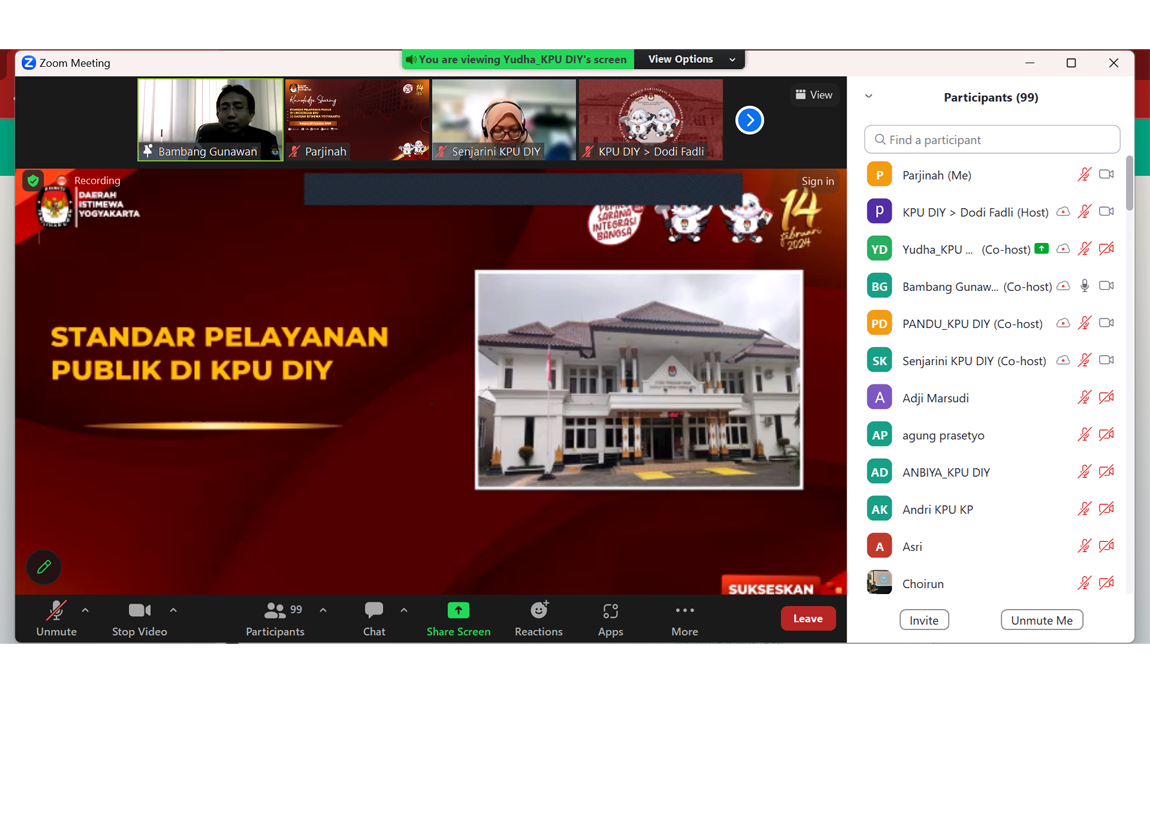Toggle the Participants panel button
The image size is (1150, 817).
coord(275,611)
